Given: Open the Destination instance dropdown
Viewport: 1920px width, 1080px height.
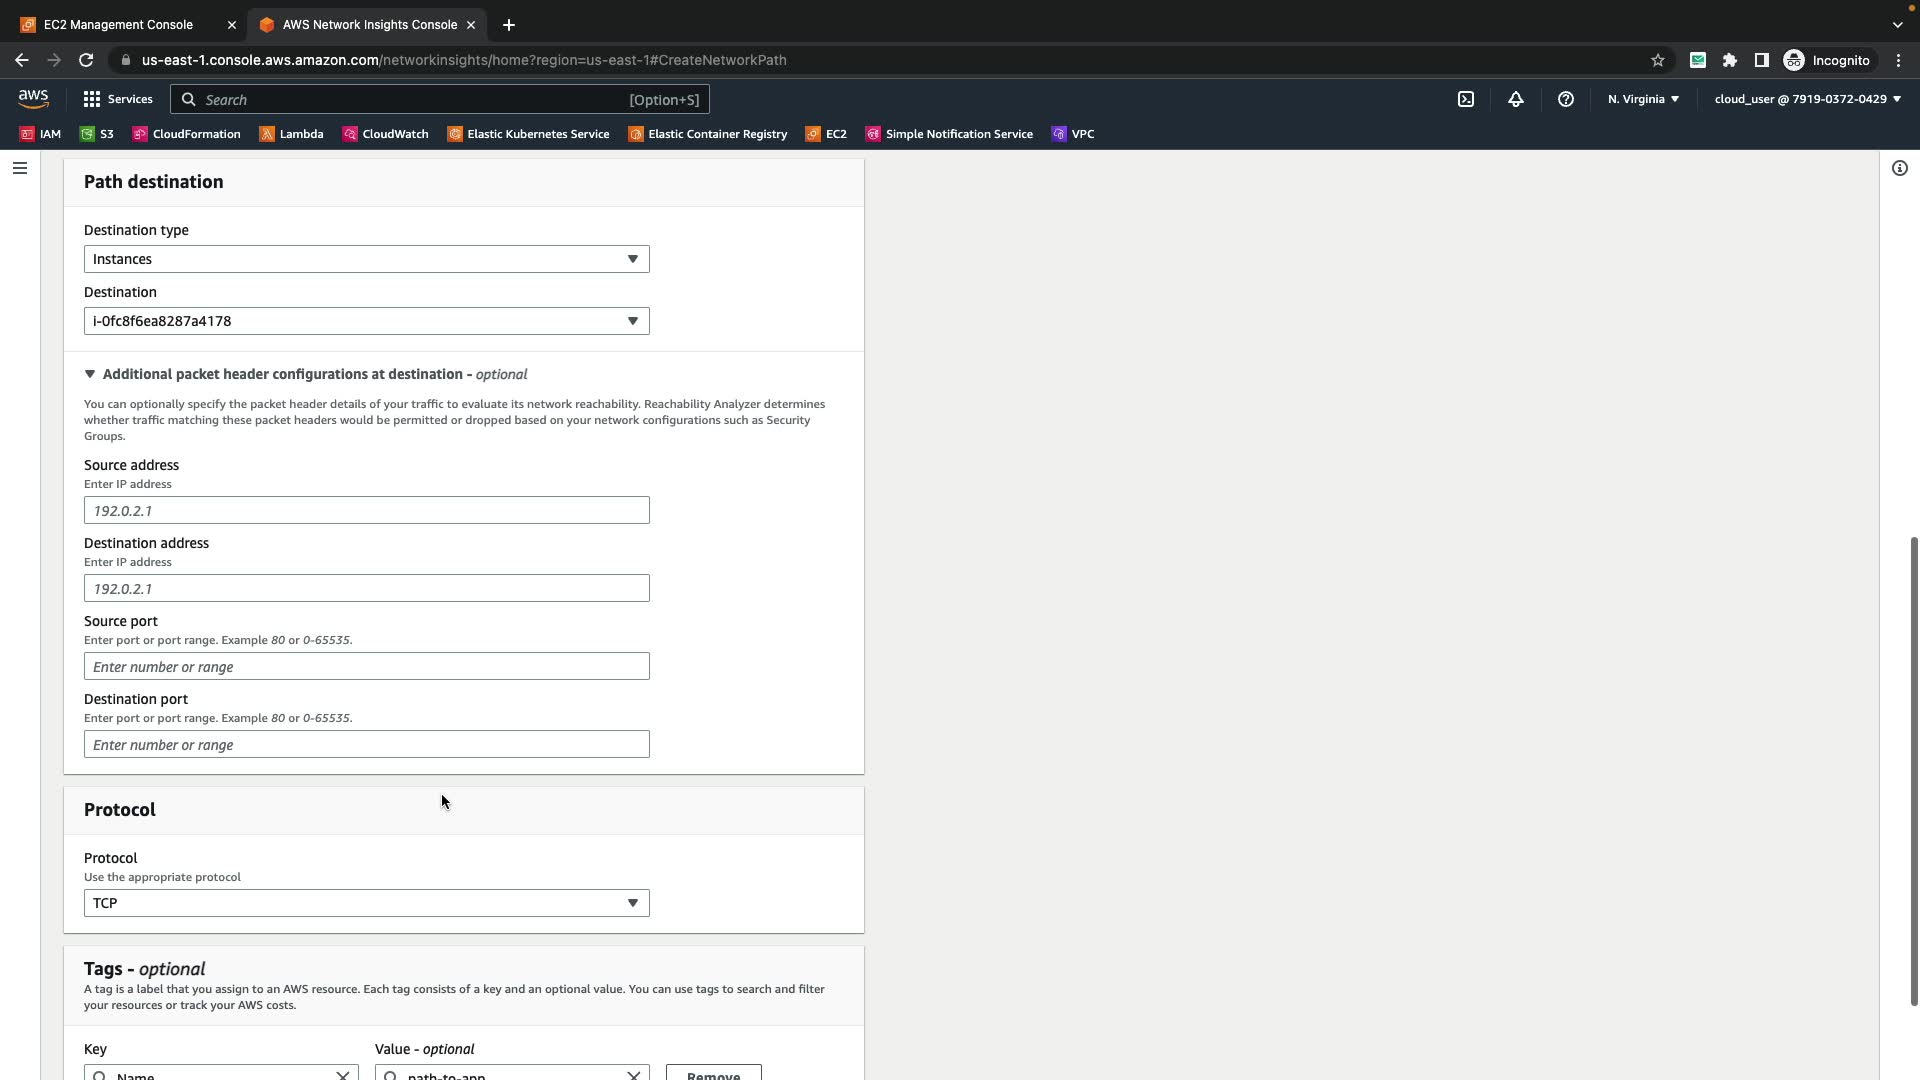Looking at the screenshot, I should coord(366,321).
